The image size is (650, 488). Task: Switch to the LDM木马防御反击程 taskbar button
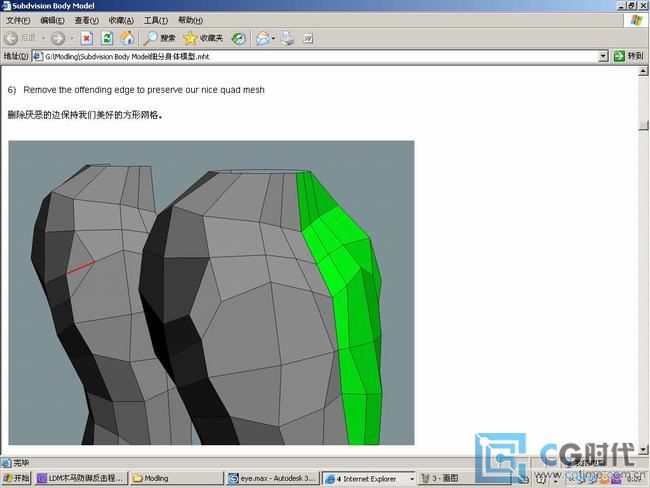coord(81,478)
